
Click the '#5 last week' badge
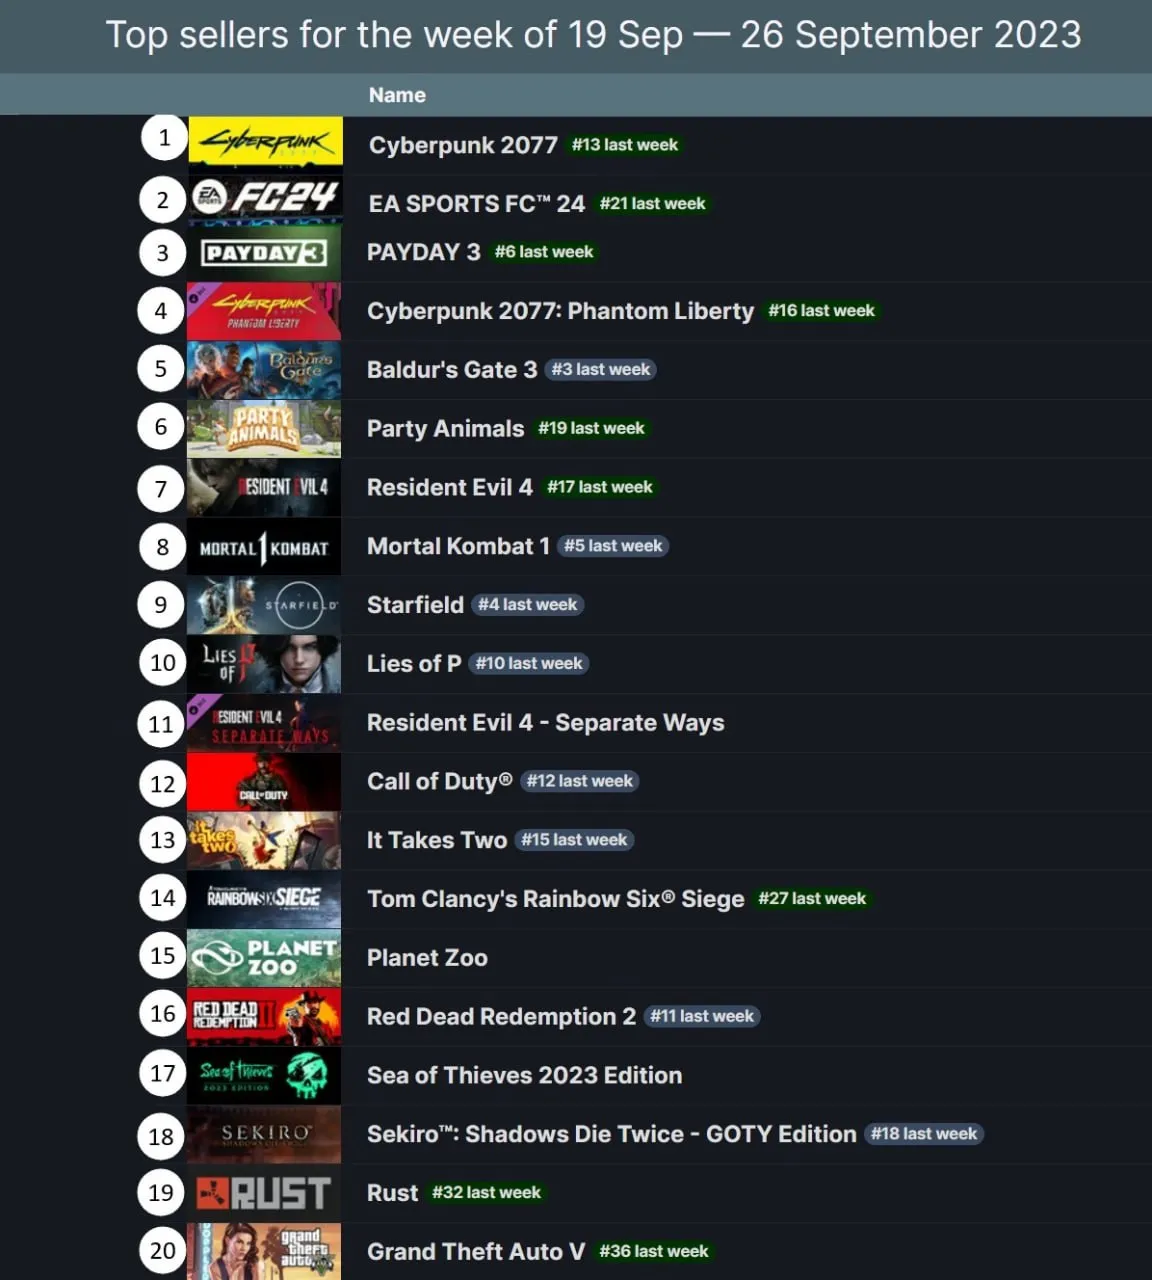click(x=613, y=546)
